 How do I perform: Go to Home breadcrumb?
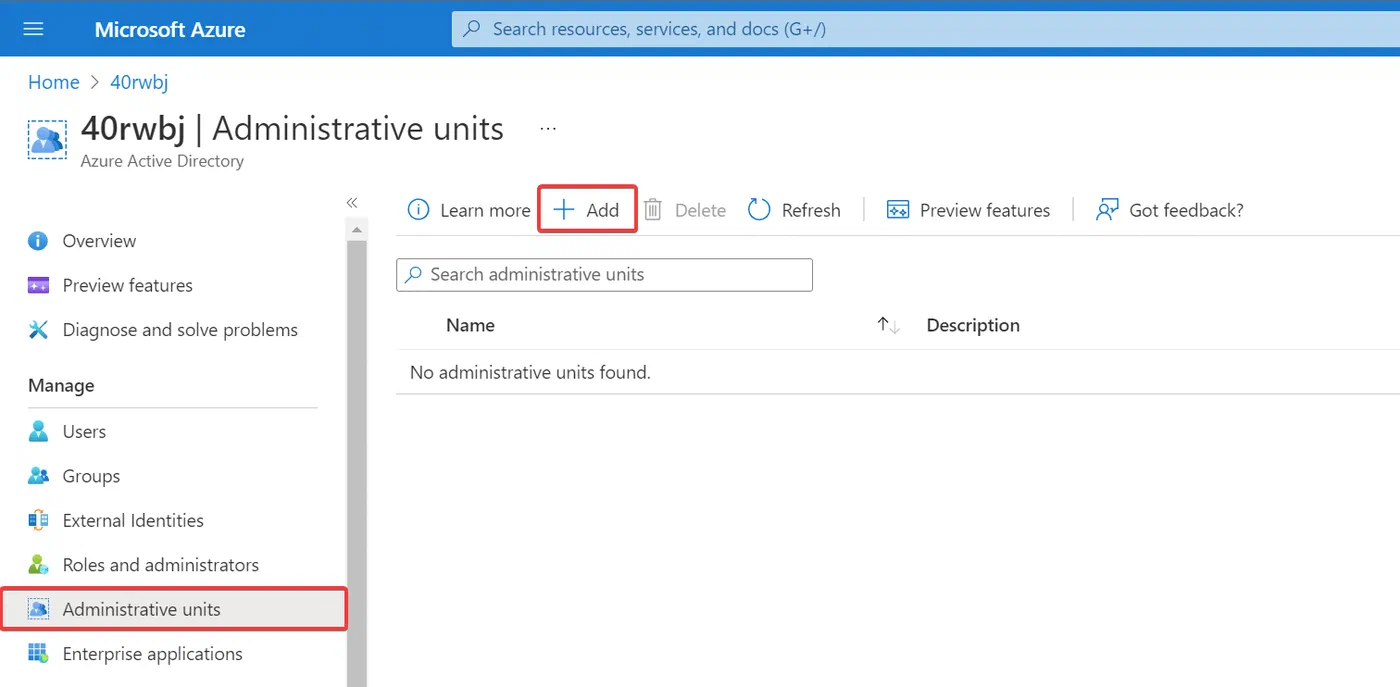(x=54, y=82)
